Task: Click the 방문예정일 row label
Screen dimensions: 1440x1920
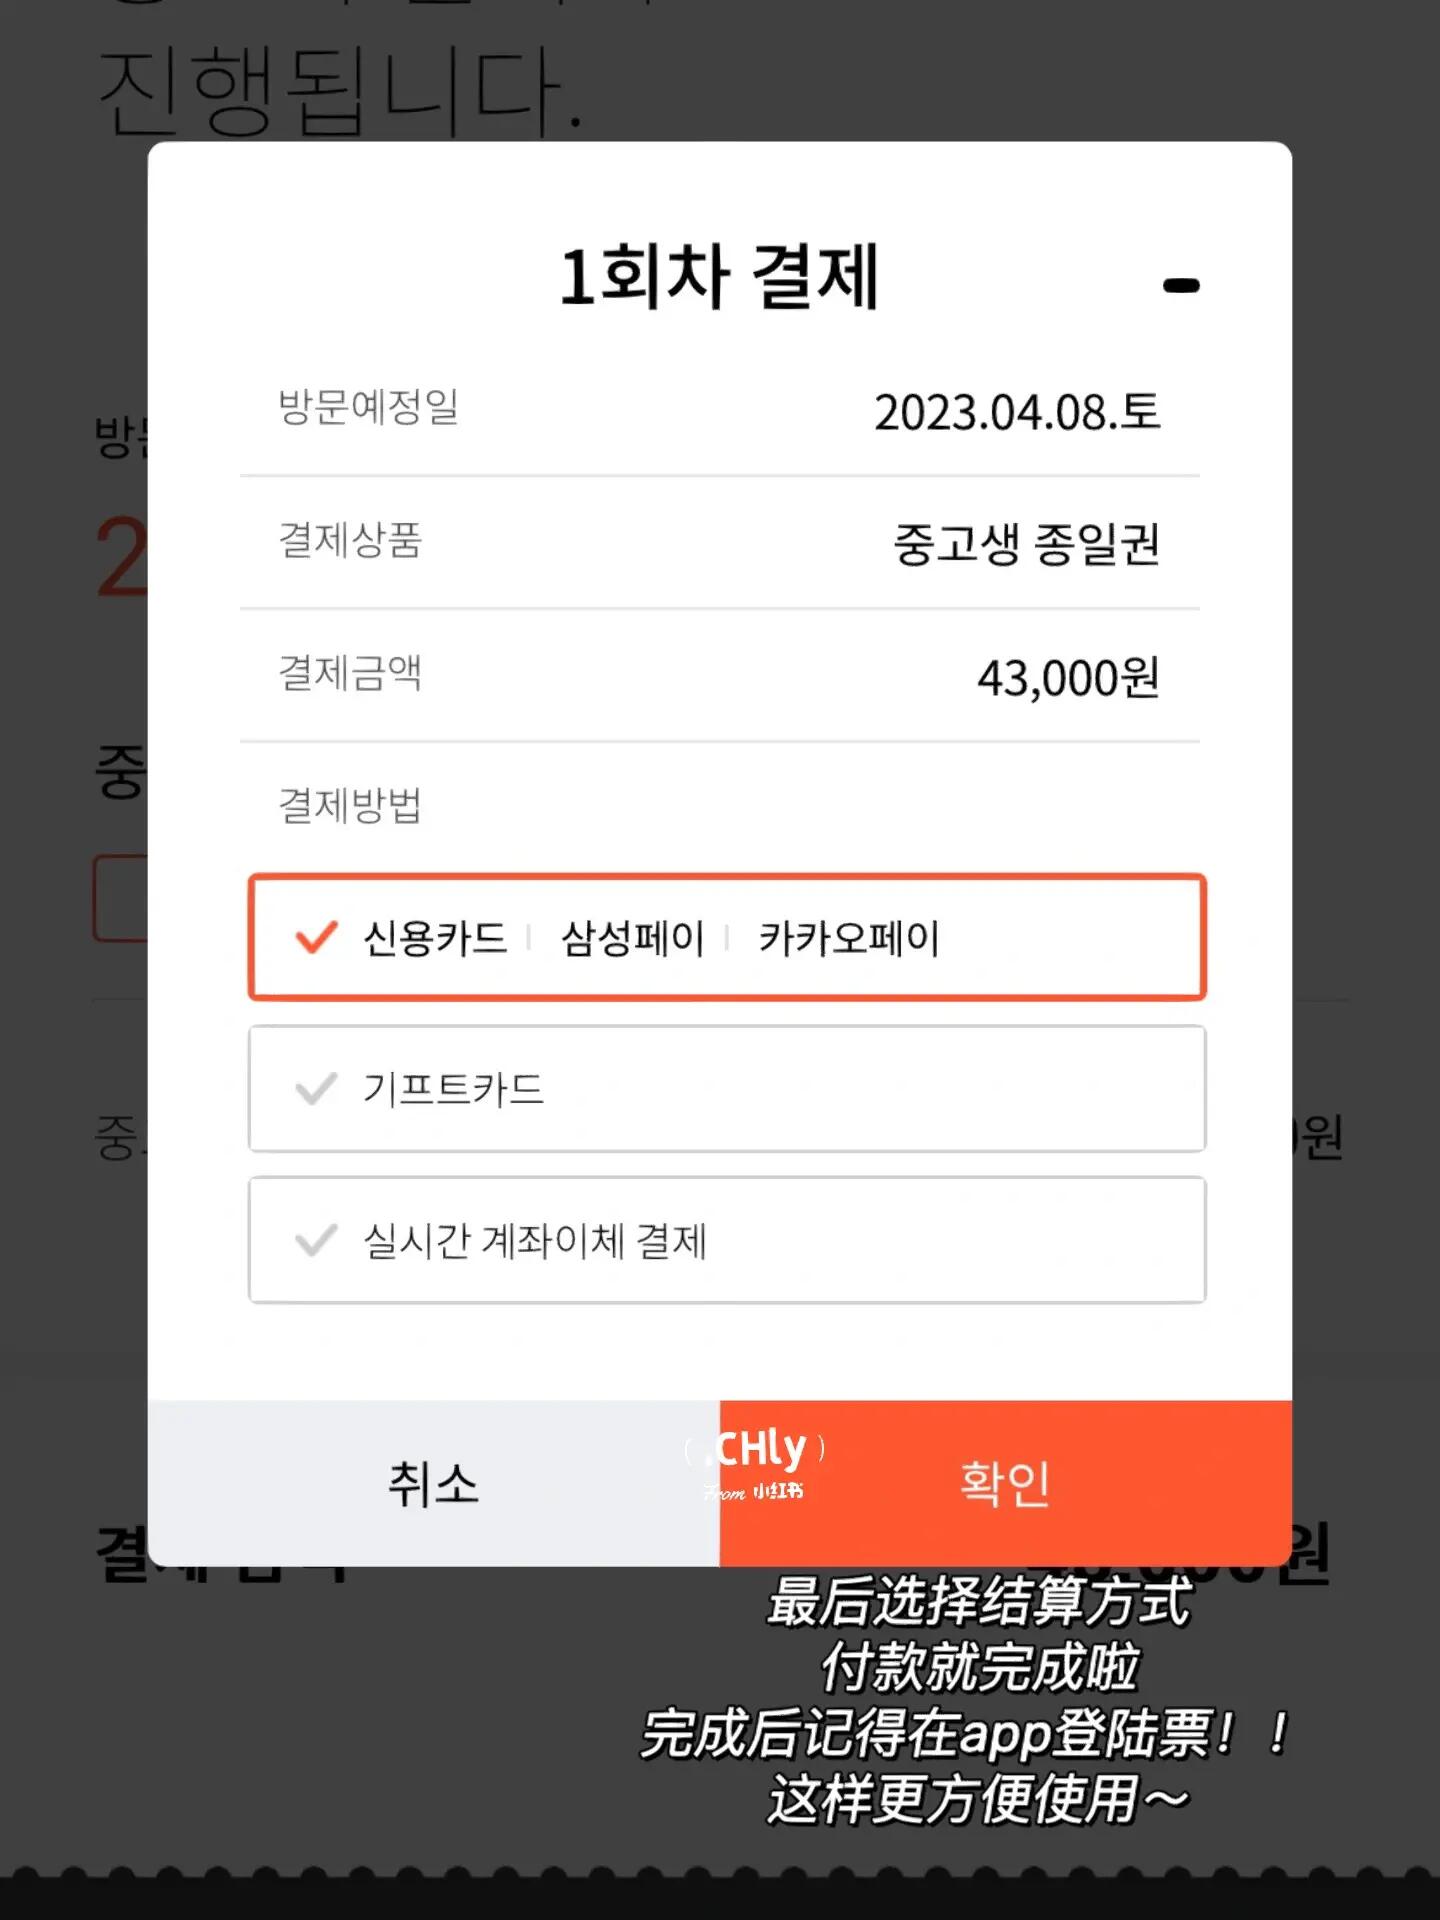Action: click(368, 407)
